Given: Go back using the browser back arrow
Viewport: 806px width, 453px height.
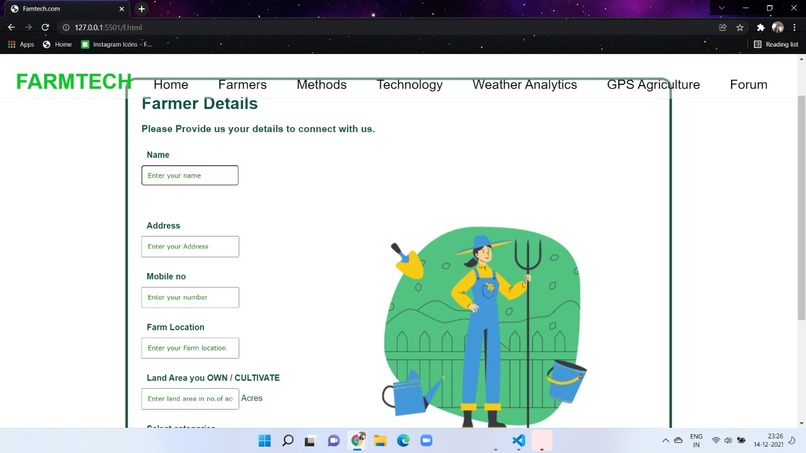Looking at the screenshot, I should coord(11,27).
